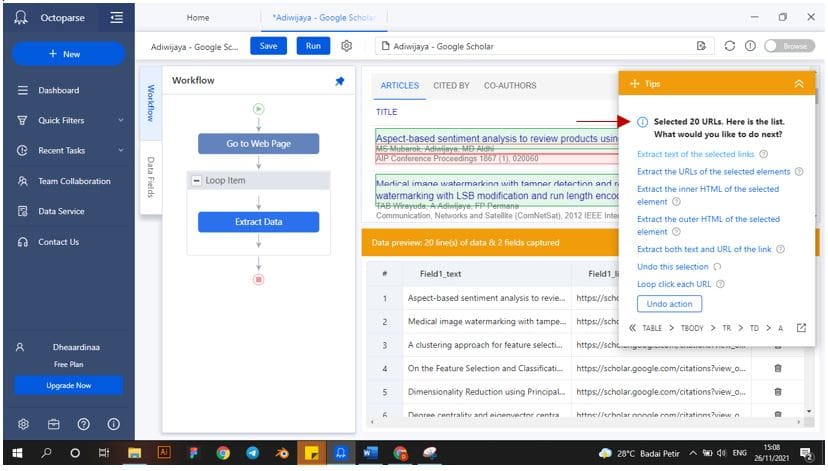This screenshot has height=471, width=828.
Task: Unpin the Workflow panel pin icon
Action: (x=339, y=82)
